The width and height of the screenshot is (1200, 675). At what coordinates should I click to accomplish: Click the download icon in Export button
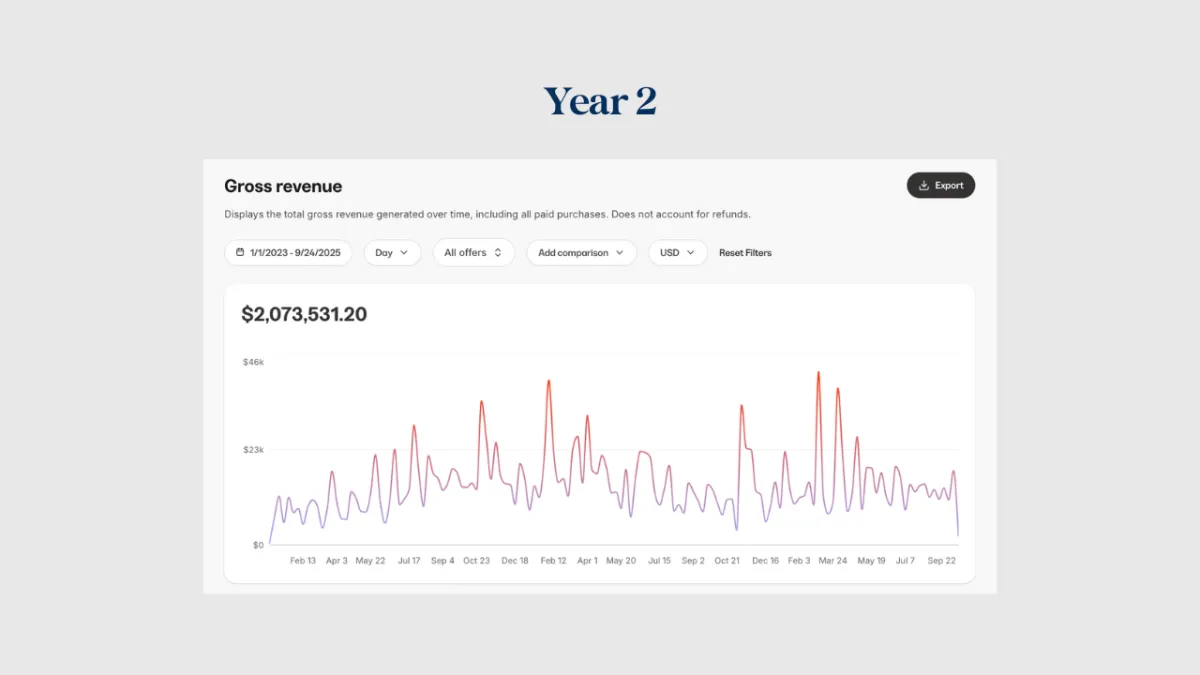[924, 185]
